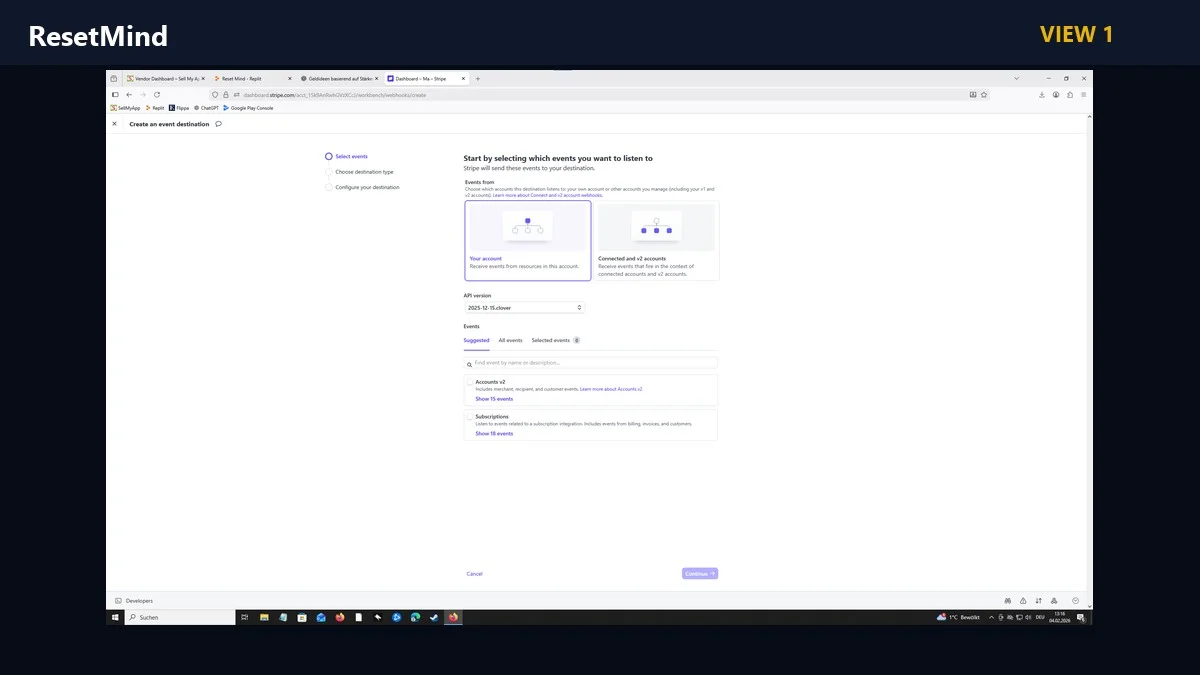Image resolution: width=1200 pixels, height=675 pixels.
Task: Open the Replit bookmark
Action: [x=155, y=107]
